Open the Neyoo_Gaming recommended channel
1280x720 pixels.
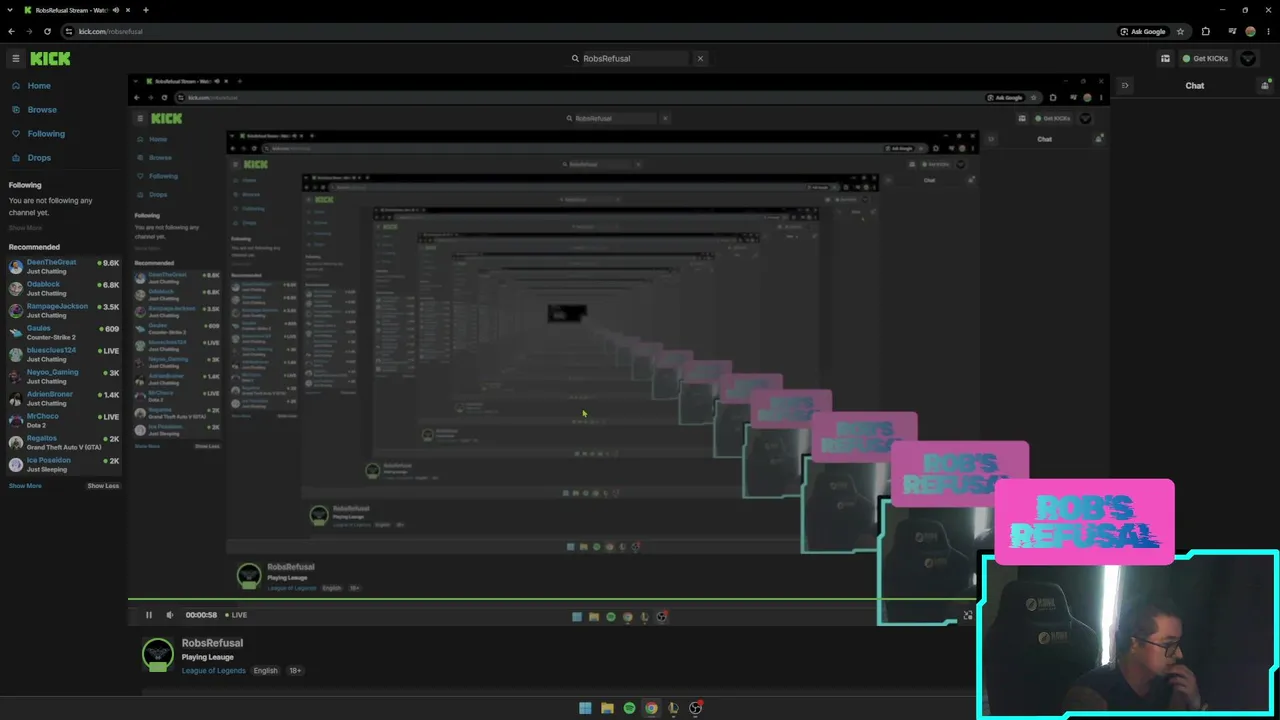64,376
